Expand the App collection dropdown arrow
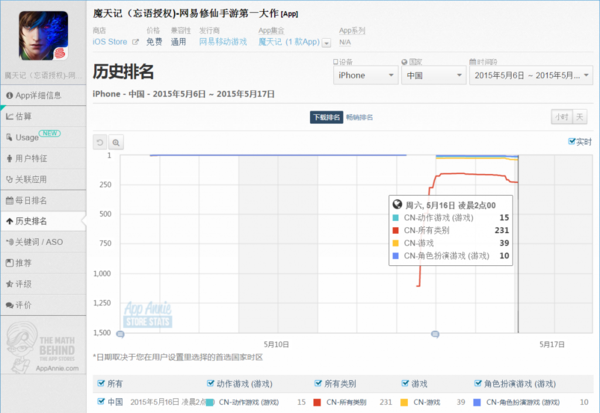 click(326, 43)
